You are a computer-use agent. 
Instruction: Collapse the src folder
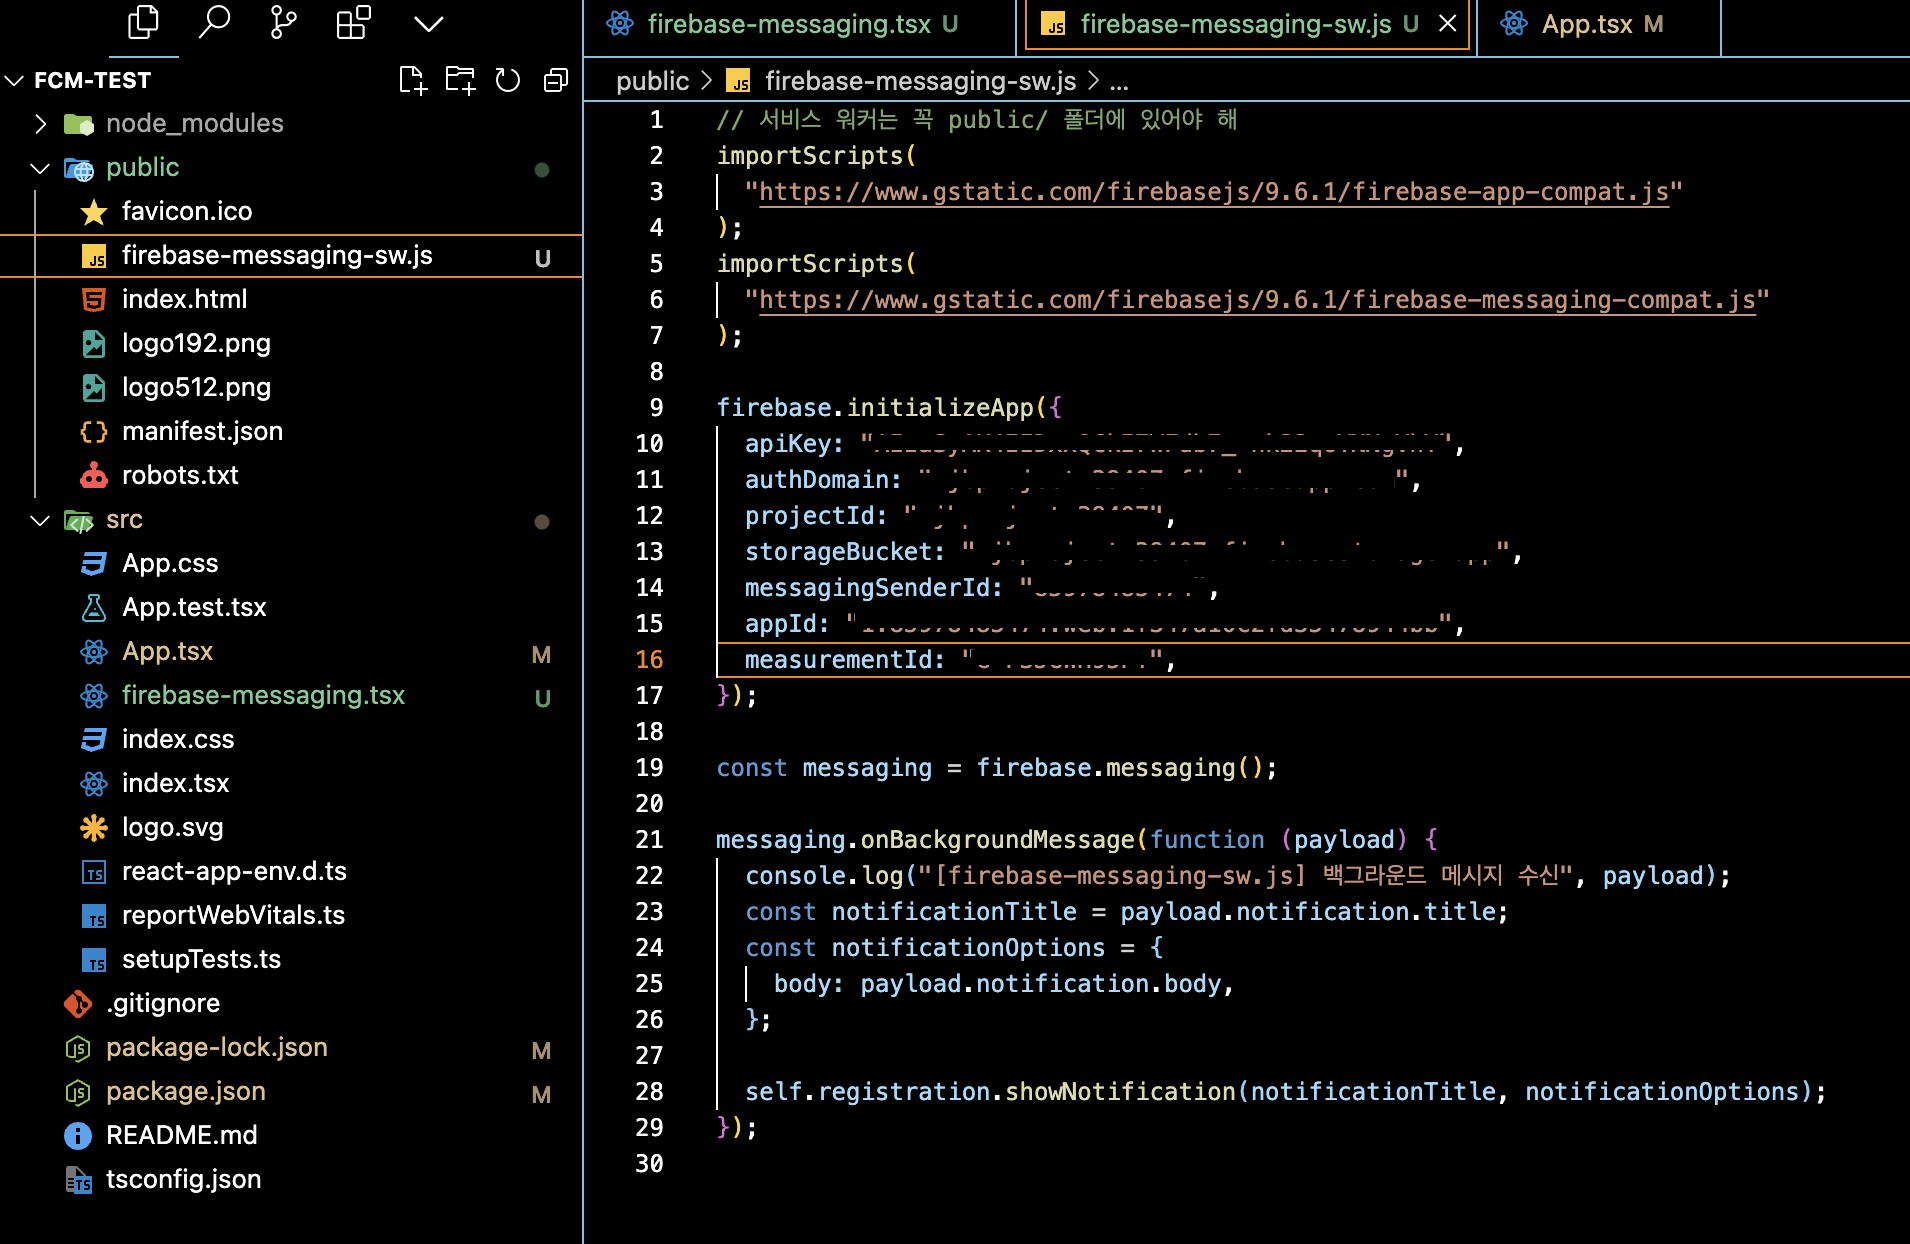pos(40,520)
